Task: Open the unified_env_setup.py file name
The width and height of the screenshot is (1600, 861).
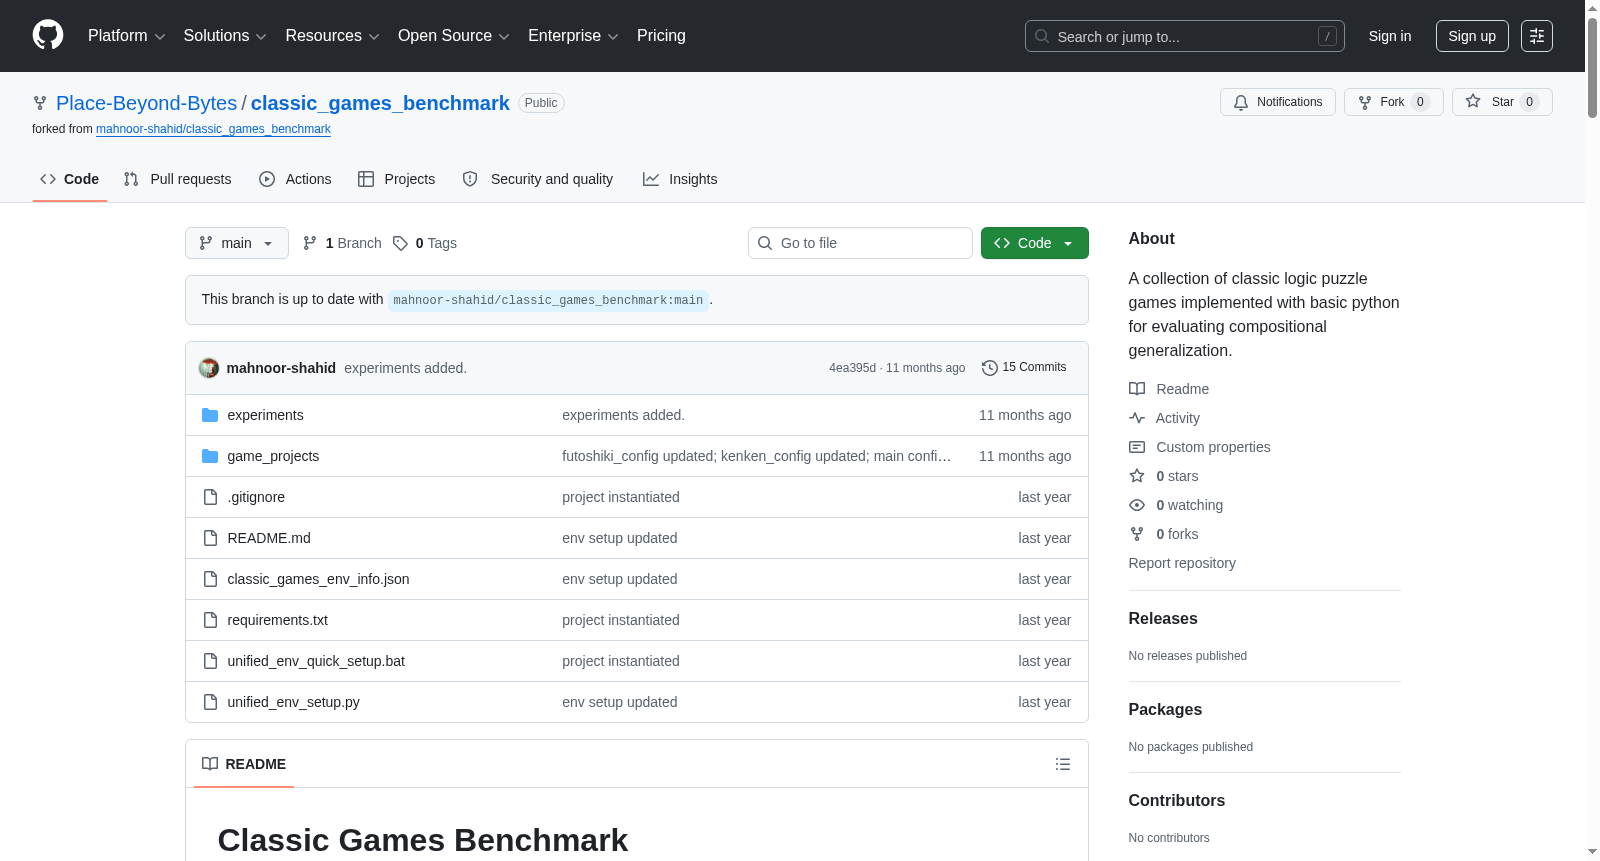Action: (293, 702)
